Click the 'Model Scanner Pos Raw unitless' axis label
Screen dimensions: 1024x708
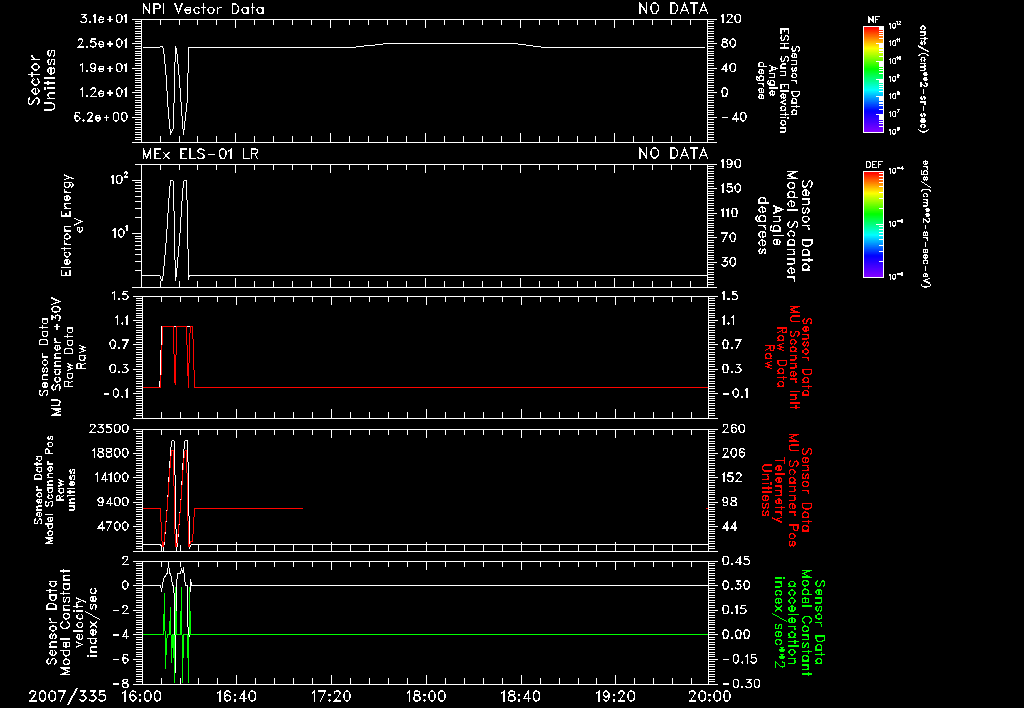(x=55, y=490)
